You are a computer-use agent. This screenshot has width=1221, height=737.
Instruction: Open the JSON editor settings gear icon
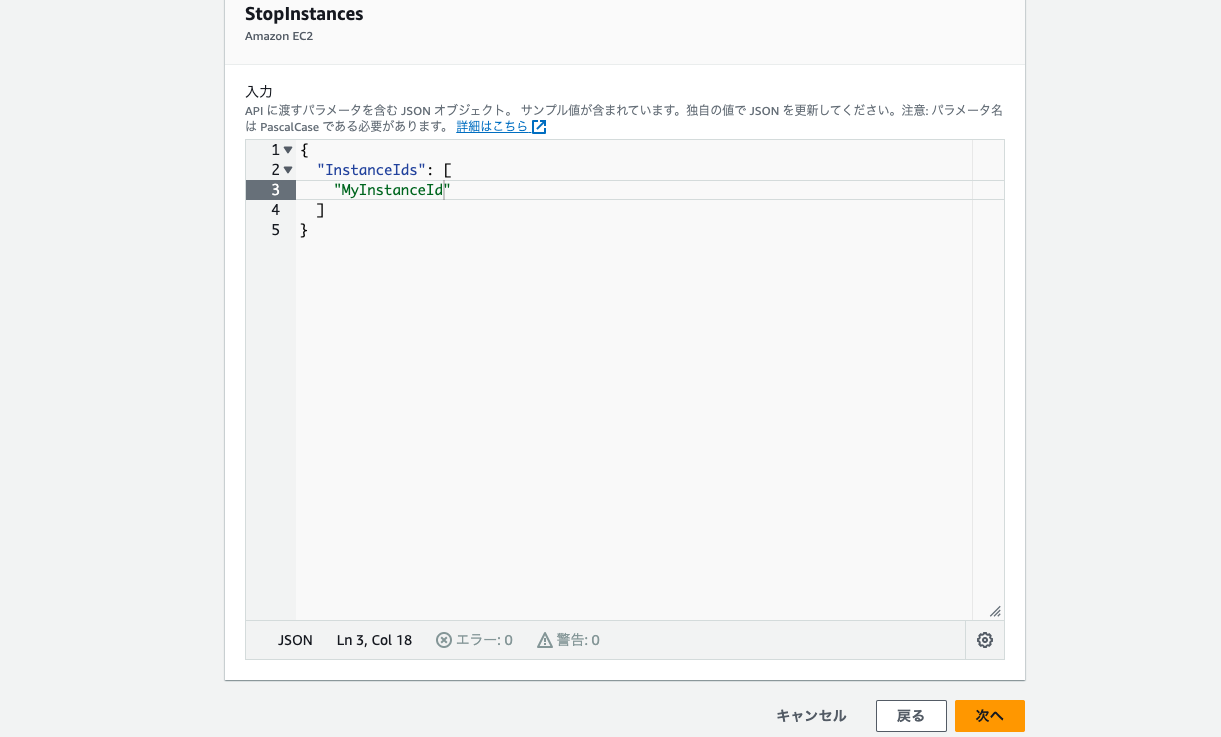tap(985, 640)
